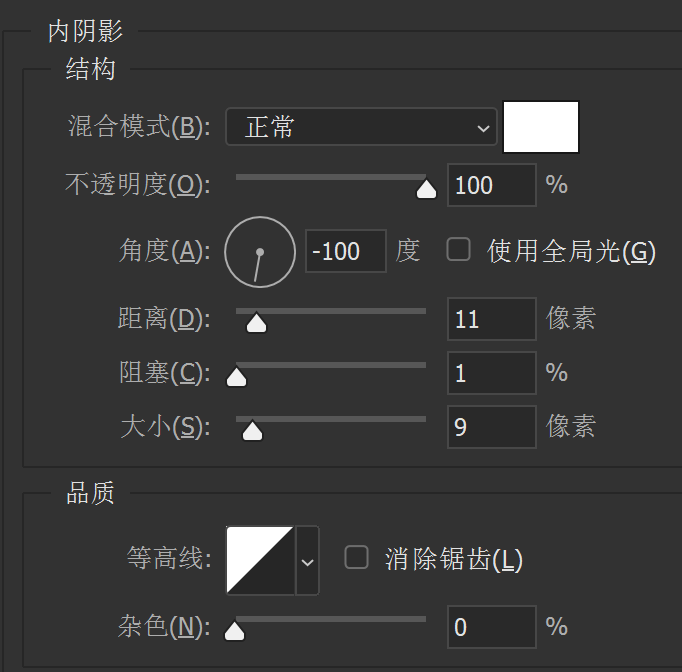The width and height of the screenshot is (682, 672).
Task: Click the 阻塞 value field showing 1
Action: point(491,373)
